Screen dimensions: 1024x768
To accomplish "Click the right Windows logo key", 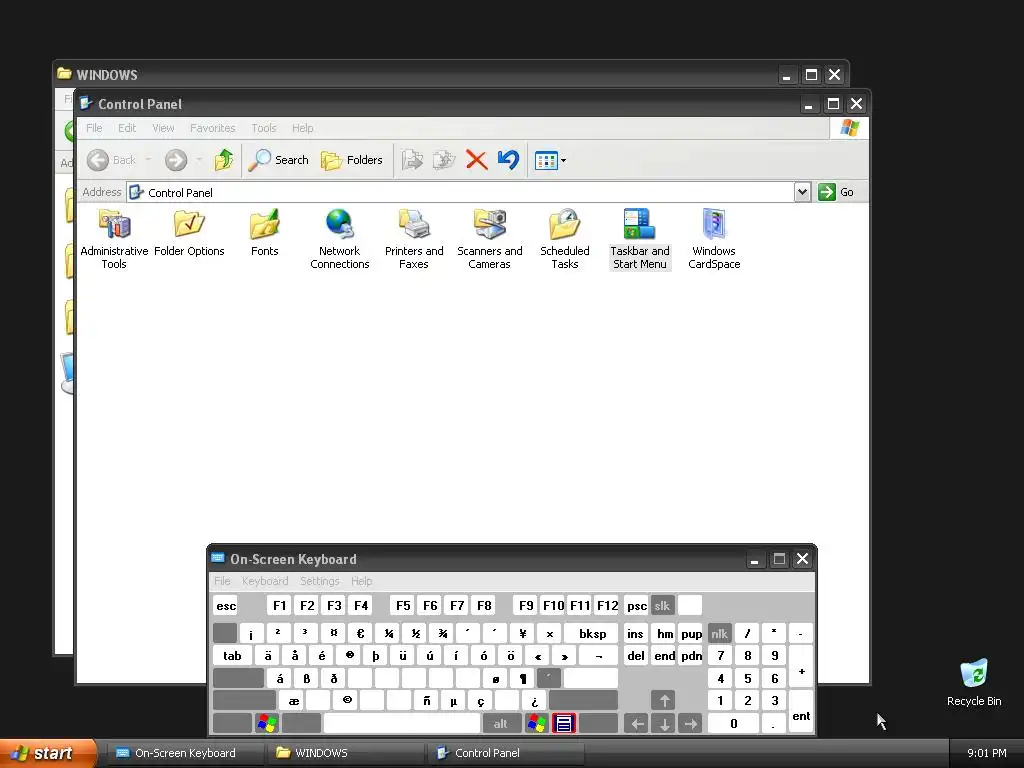I will (536, 723).
